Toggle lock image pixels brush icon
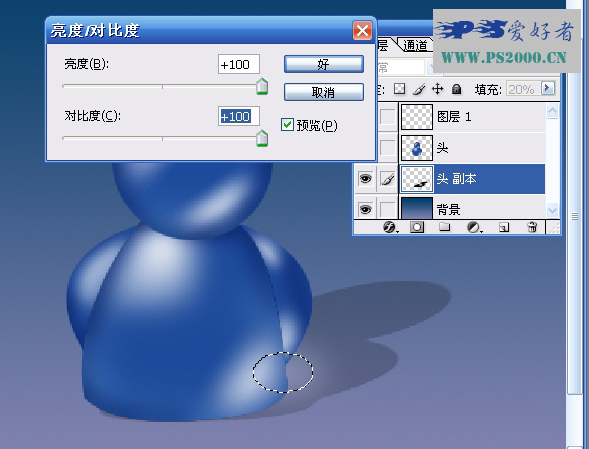Image resolution: width=589 pixels, height=449 pixels. coord(419,89)
